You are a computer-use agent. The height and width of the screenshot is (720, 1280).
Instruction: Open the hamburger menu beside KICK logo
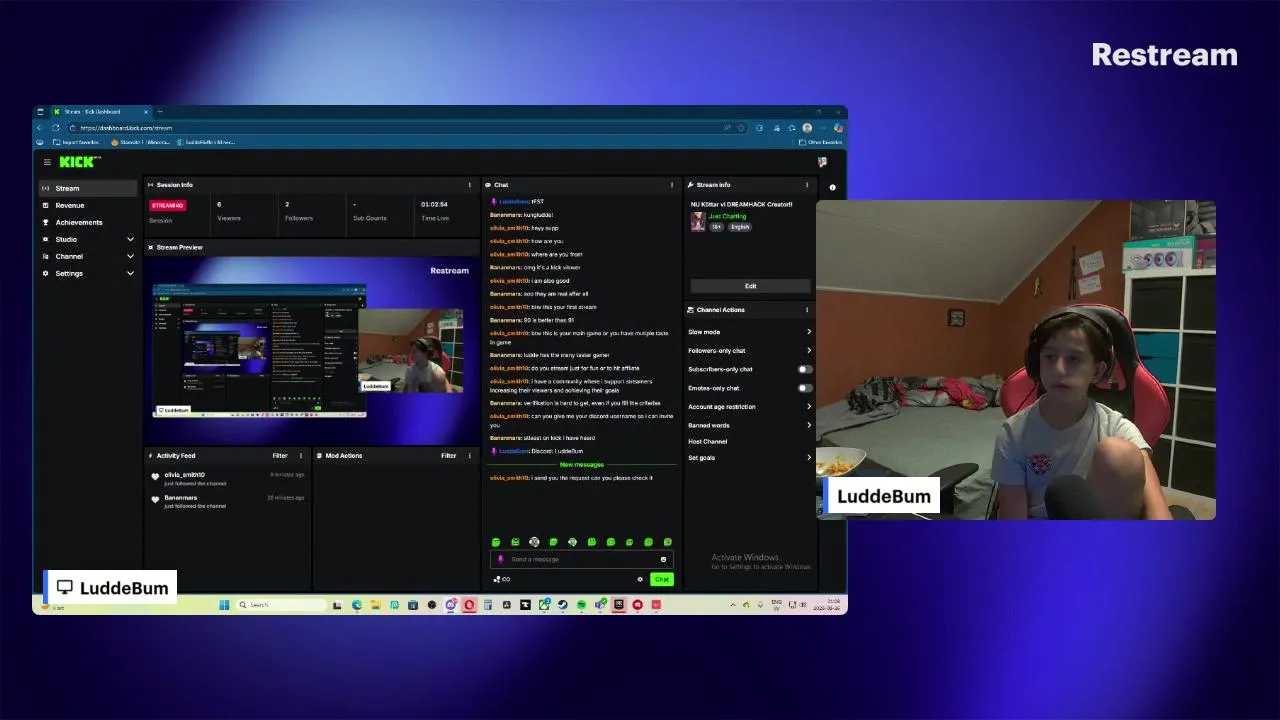47,162
